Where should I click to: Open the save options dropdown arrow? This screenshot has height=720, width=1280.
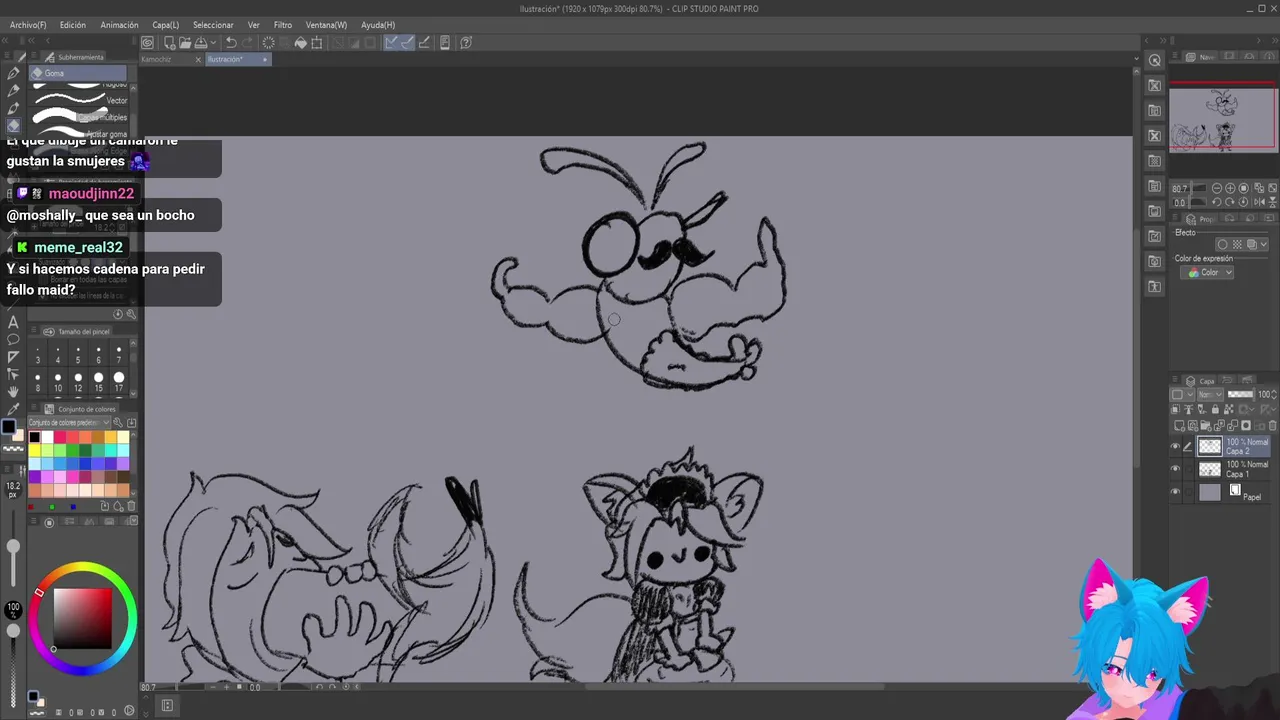point(213,42)
